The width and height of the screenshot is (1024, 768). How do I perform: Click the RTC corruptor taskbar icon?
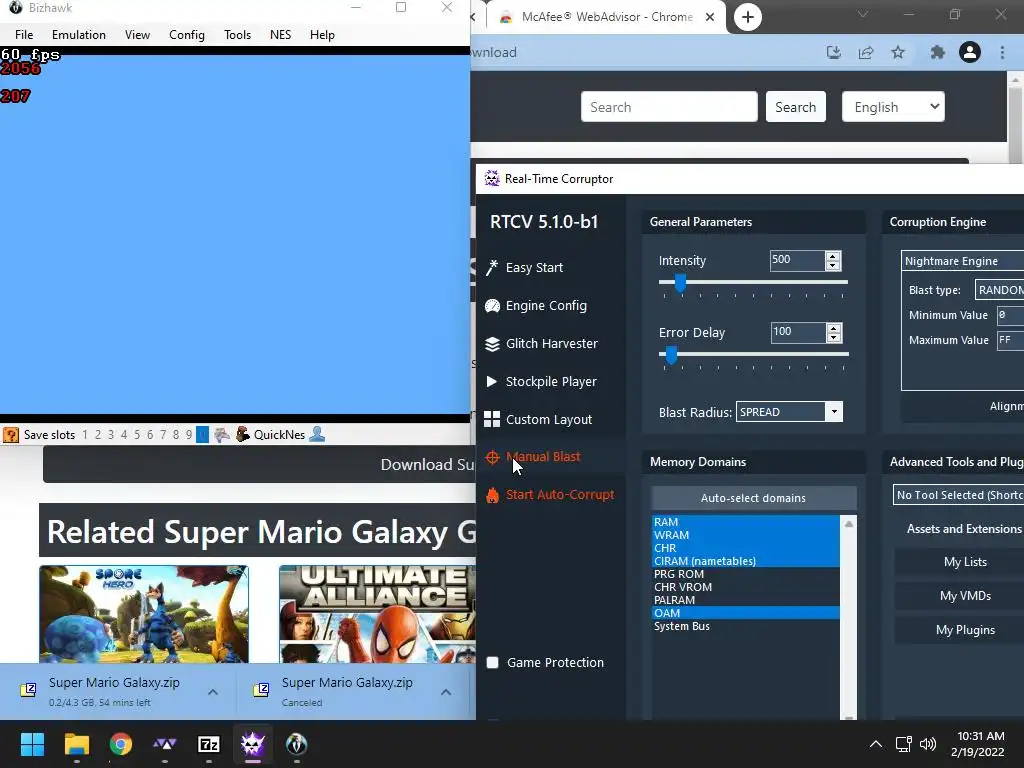pyautogui.click(x=253, y=744)
